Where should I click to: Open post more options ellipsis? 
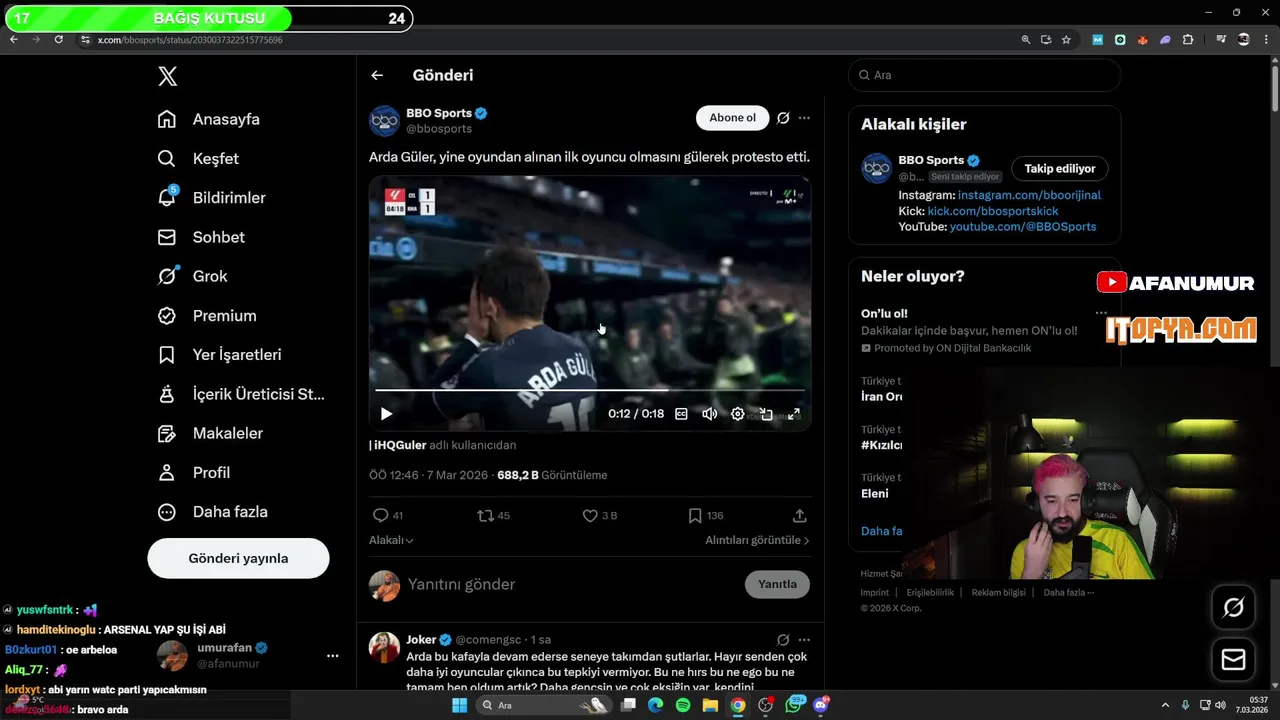coord(804,118)
